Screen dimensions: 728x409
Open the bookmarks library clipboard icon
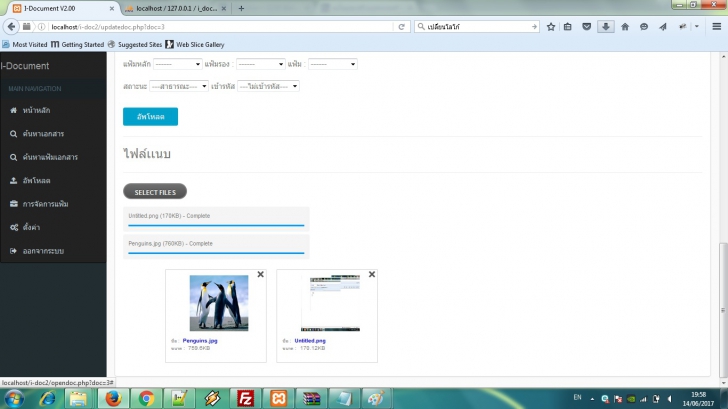coord(568,27)
